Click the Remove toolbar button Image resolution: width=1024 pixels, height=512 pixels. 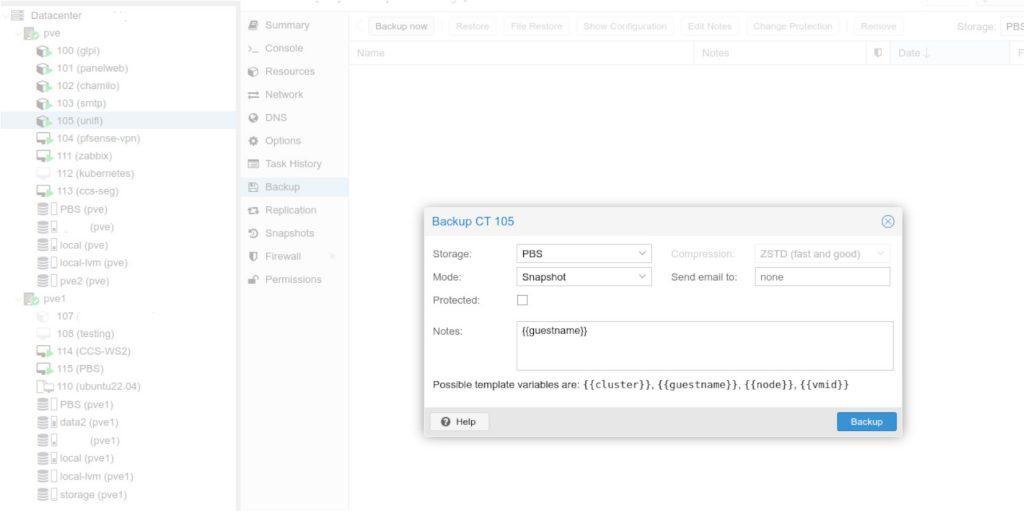coord(878,27)
